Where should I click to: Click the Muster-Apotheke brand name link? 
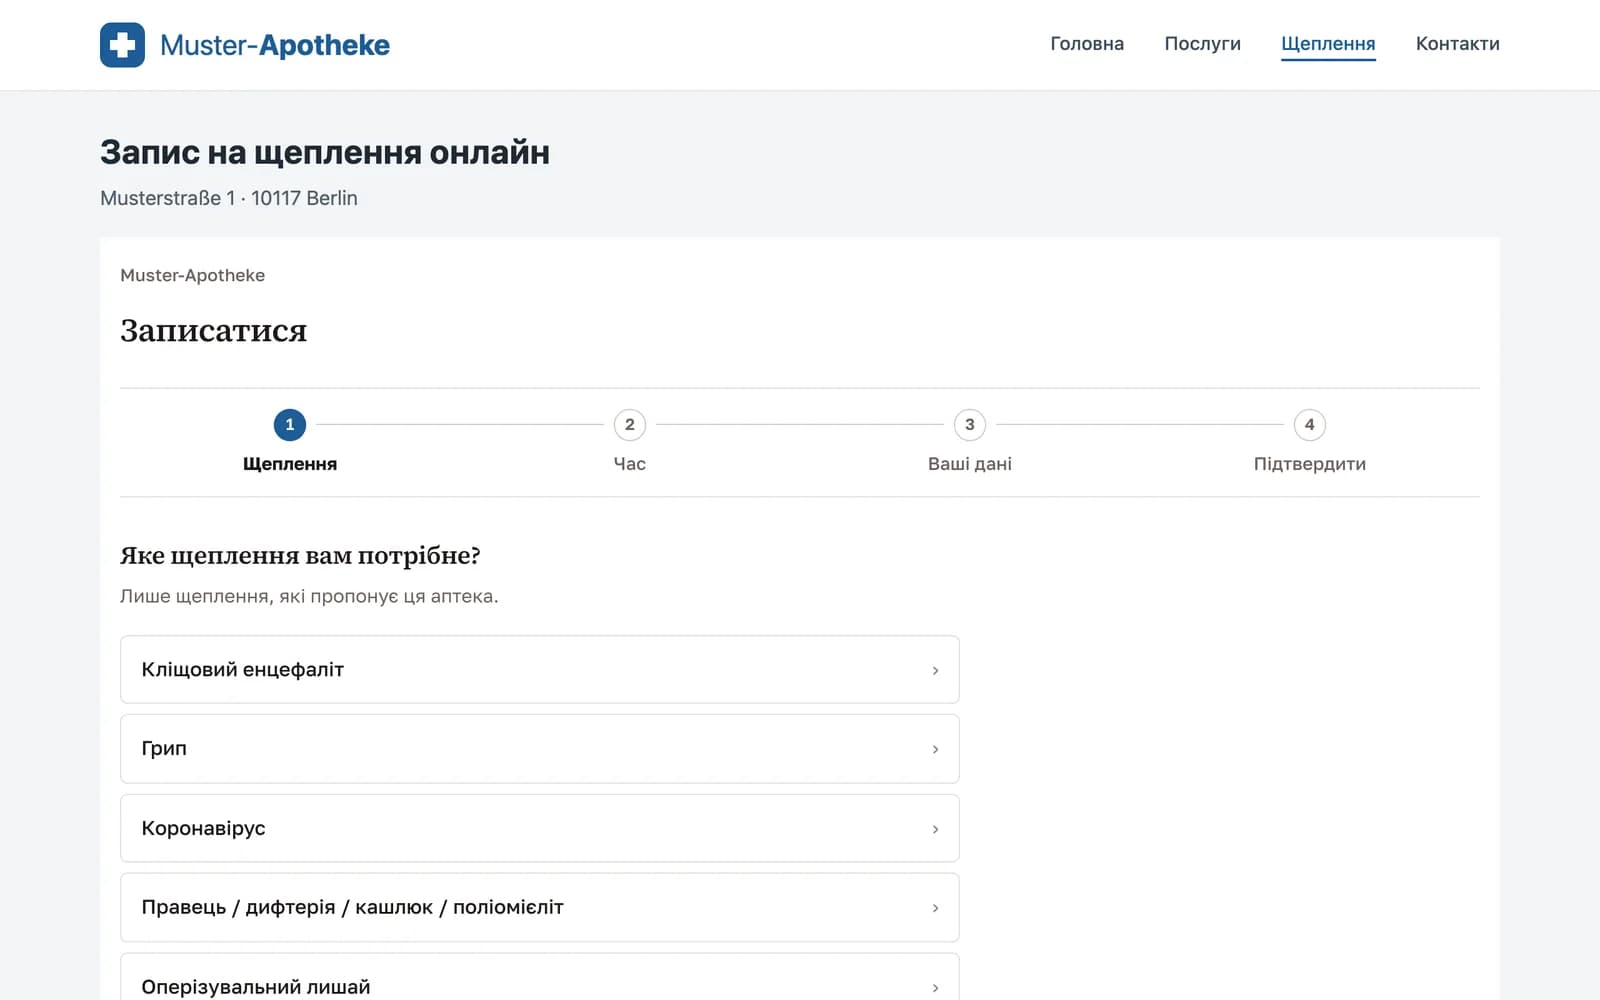coord(275,45)
